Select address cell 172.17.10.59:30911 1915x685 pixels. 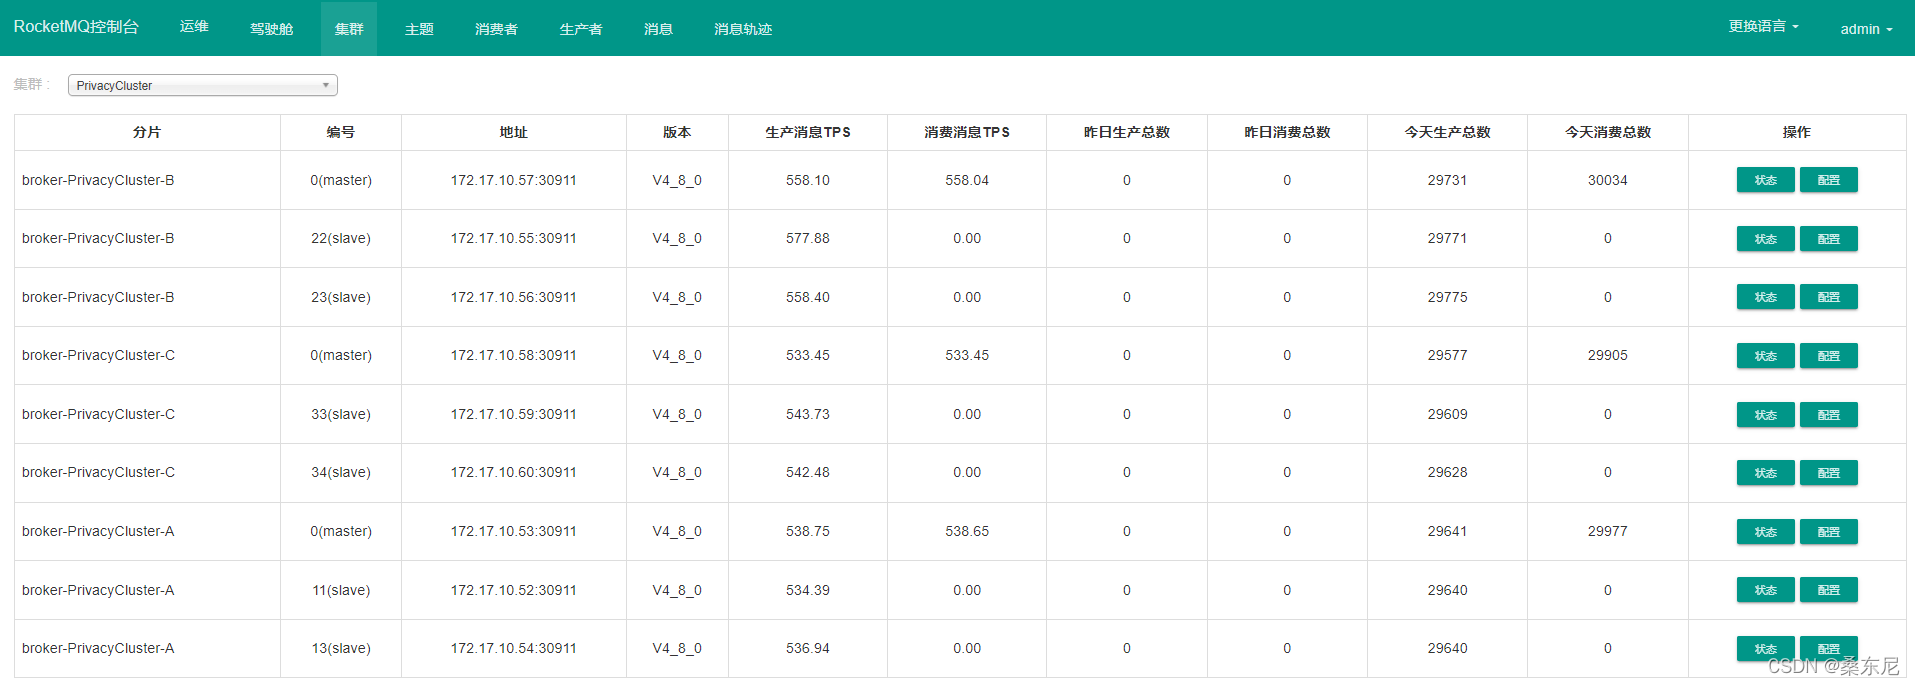513,414
